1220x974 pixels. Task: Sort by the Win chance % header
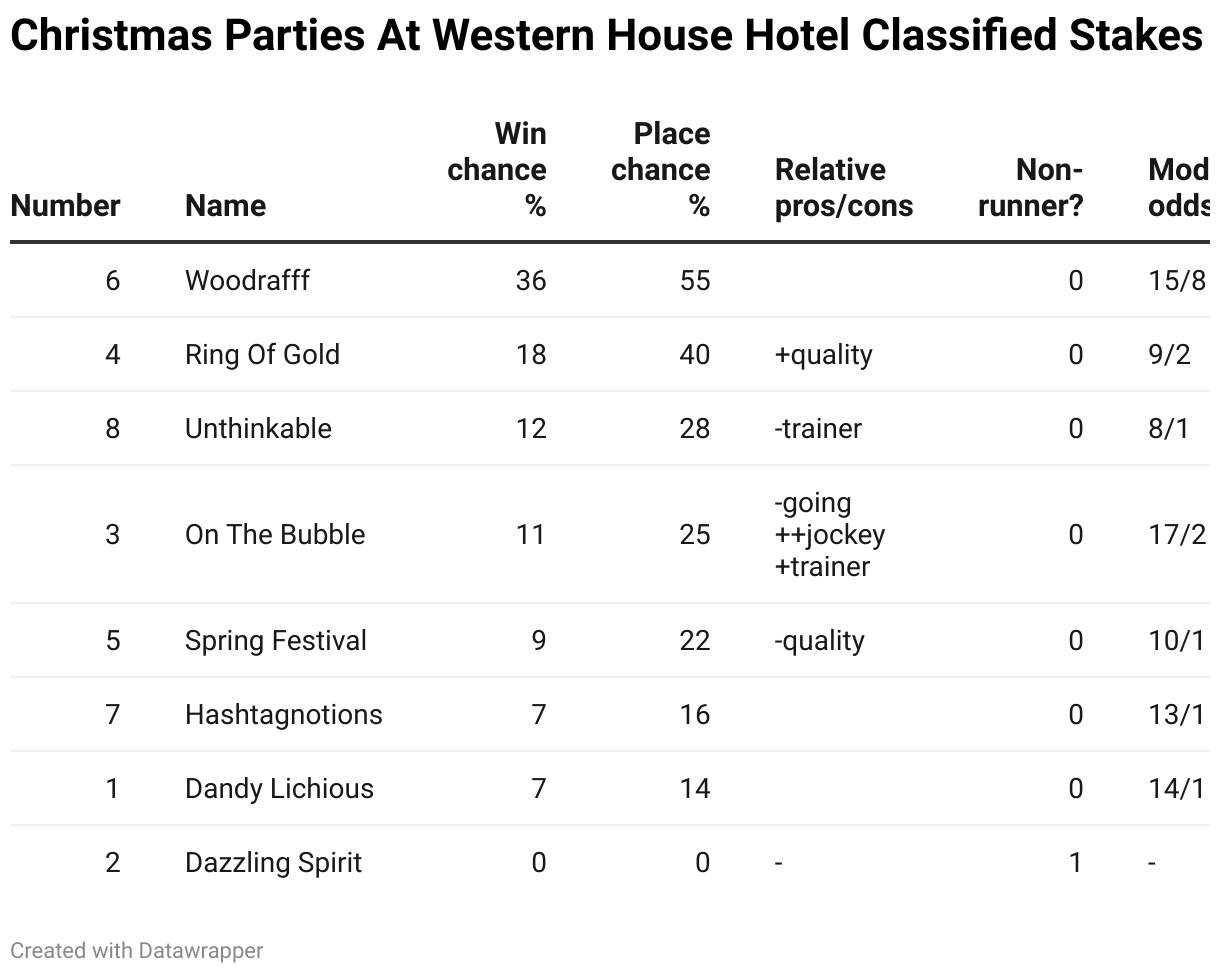pyautogui.click(x=497, y=170)
